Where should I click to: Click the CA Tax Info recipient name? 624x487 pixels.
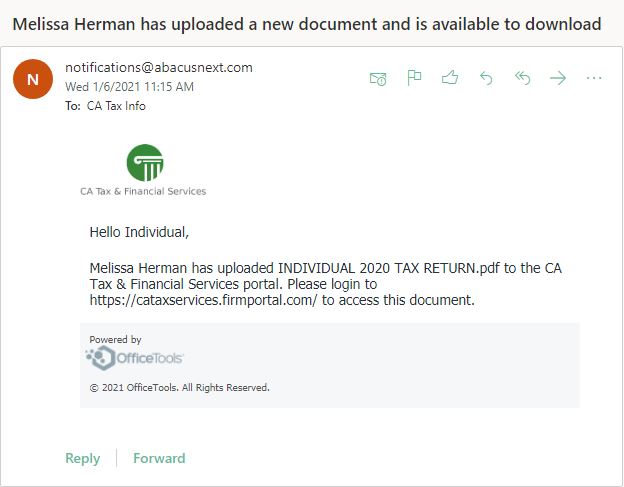coord(116,106)
